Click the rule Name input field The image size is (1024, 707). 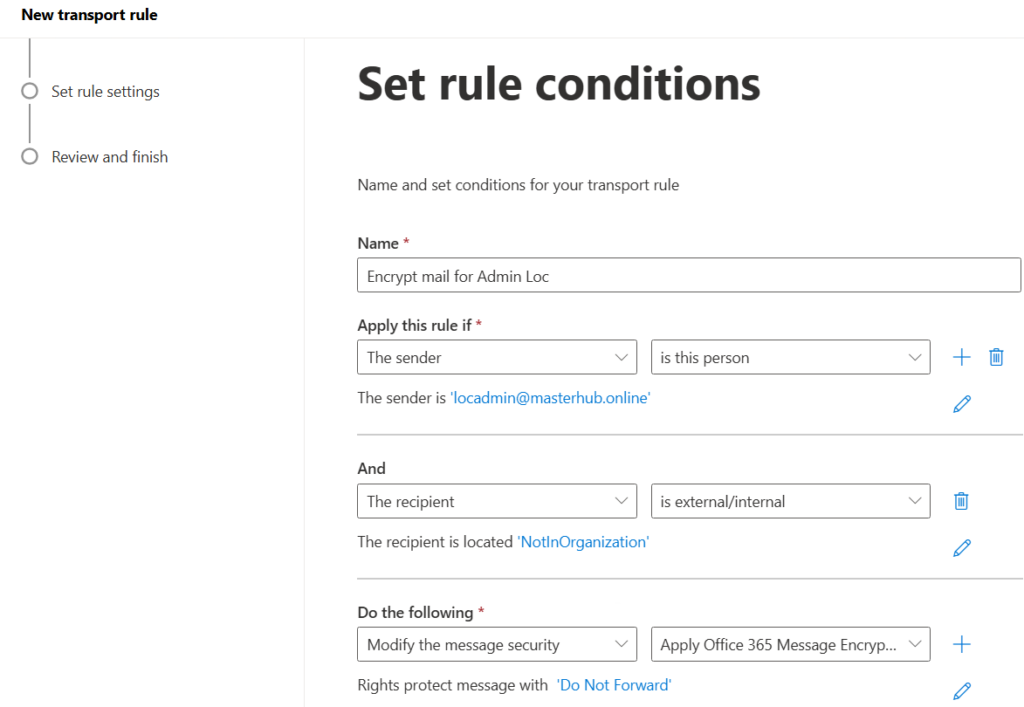[x=688, y=276]
